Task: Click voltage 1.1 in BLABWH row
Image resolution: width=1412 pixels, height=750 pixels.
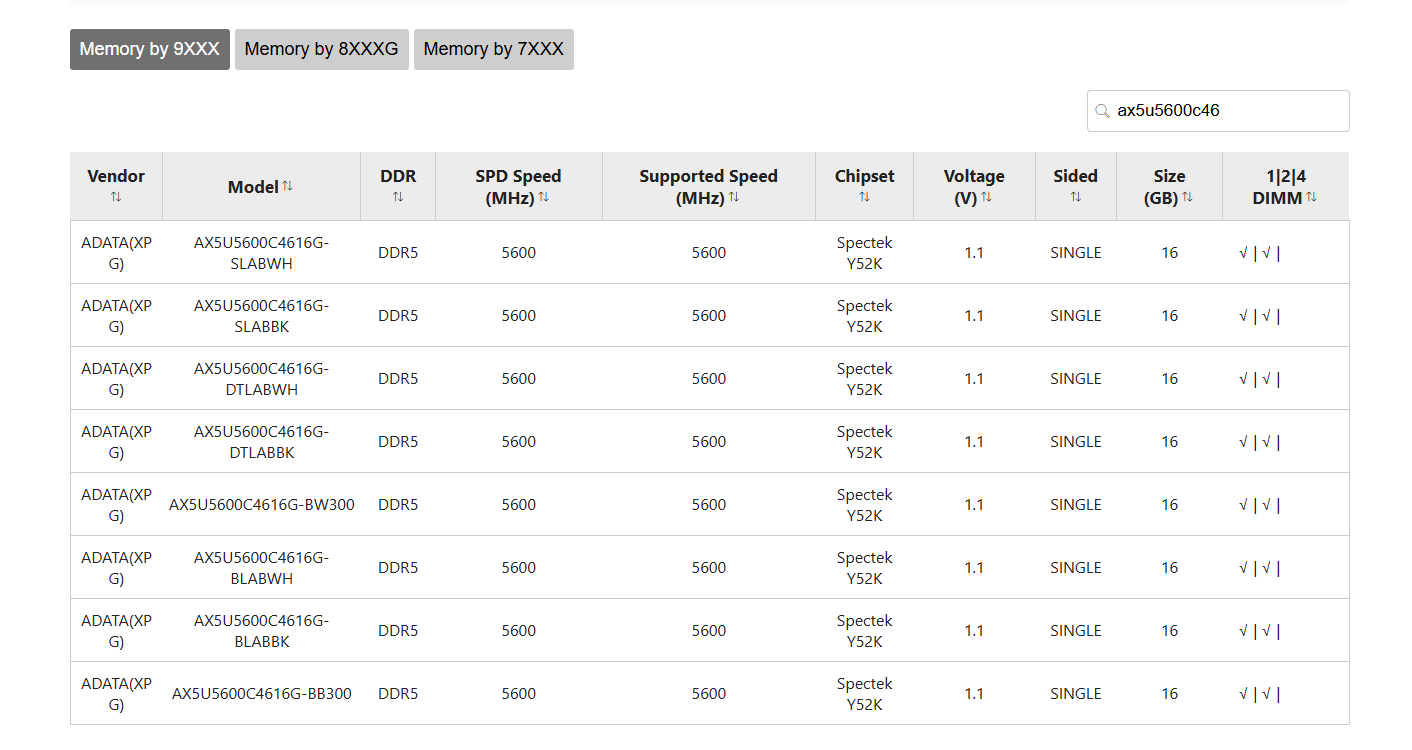Action: pos(974,568)
